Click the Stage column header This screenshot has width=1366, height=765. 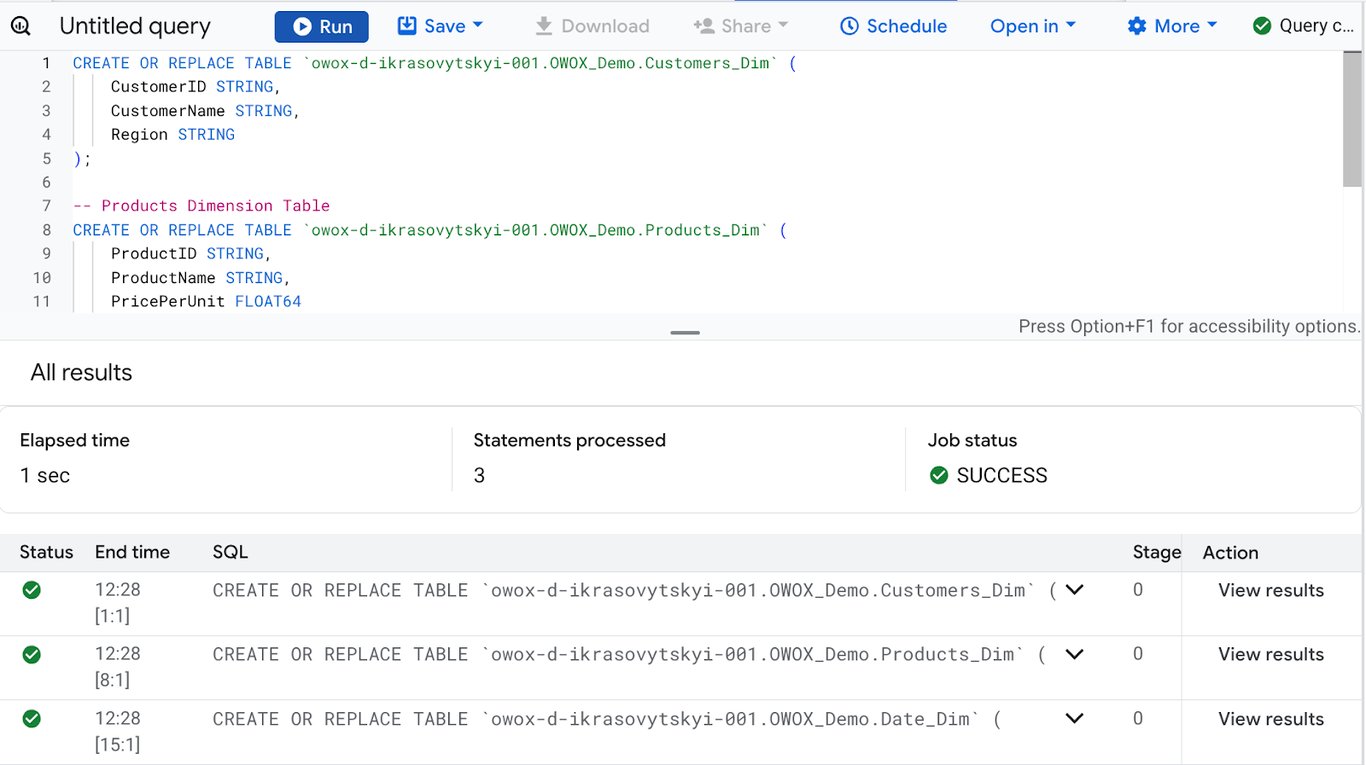[1156, 552]
